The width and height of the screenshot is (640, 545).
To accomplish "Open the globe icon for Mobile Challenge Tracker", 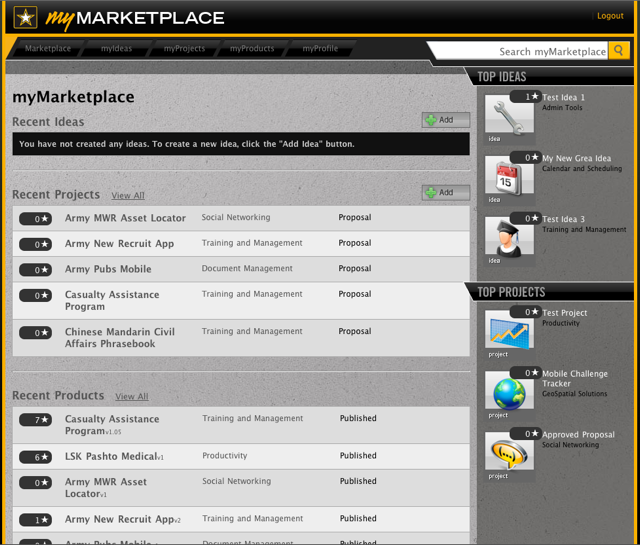I will (x=509, y=391).
